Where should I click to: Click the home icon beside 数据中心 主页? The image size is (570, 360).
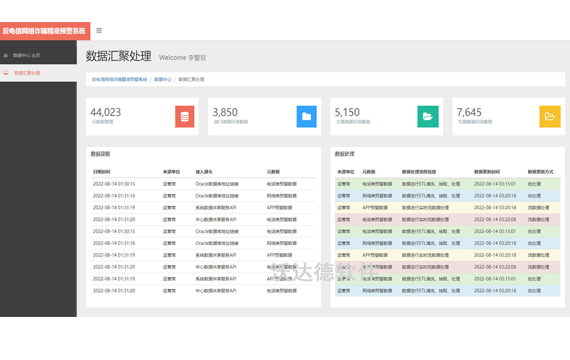6,56
